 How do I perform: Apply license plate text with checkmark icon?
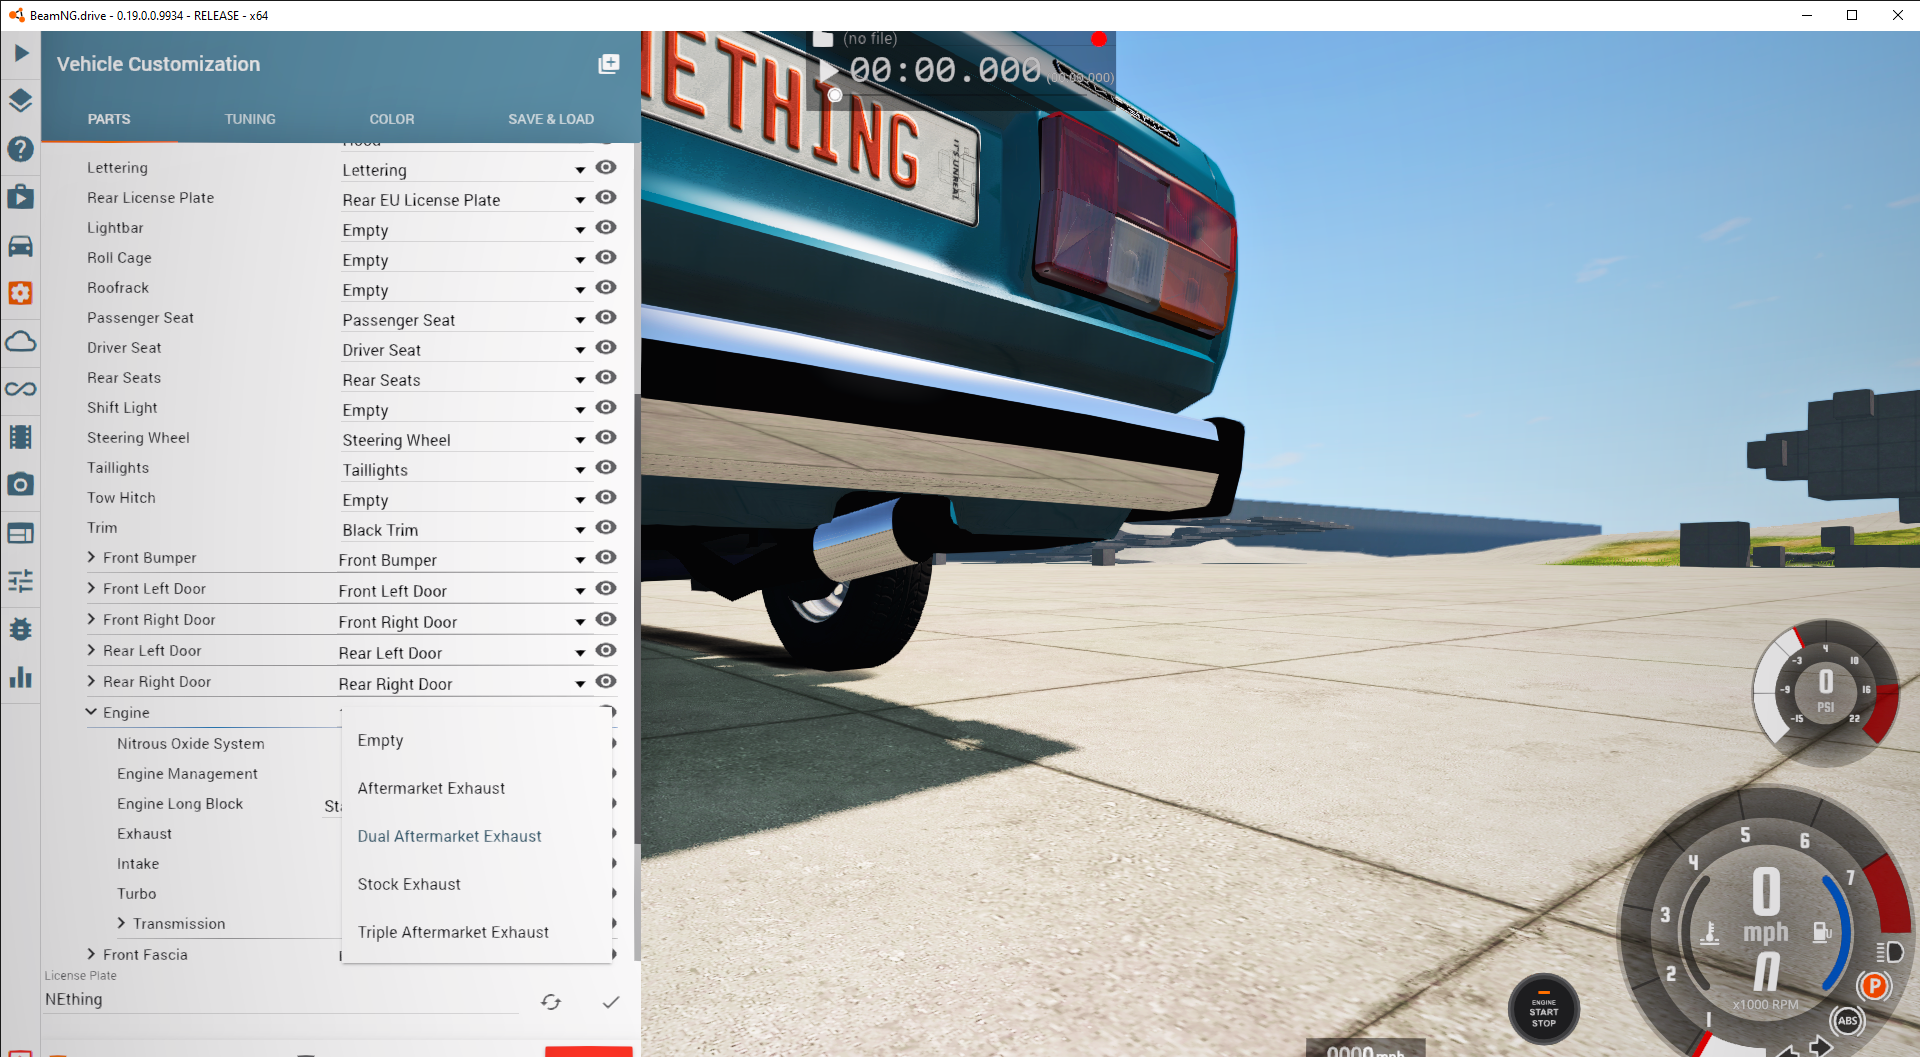[611, 1001]
